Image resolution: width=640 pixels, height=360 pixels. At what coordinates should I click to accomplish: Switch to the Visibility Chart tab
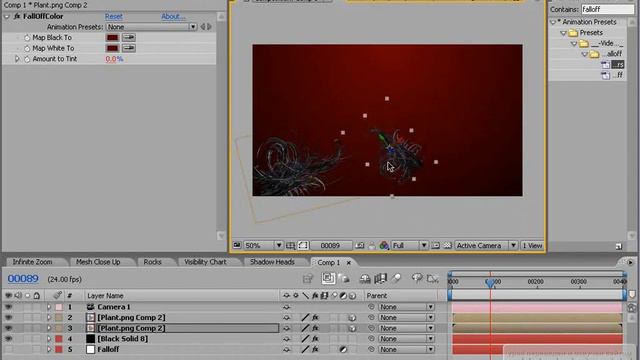pyautogui.click(x=205, y=262)
